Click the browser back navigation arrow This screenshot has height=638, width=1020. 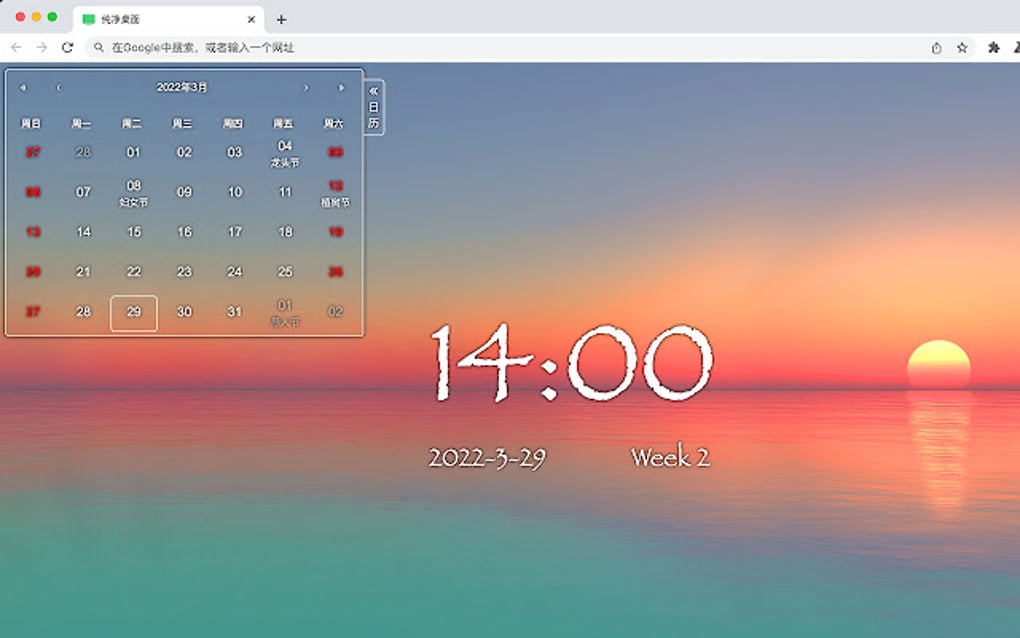[16, 47]
